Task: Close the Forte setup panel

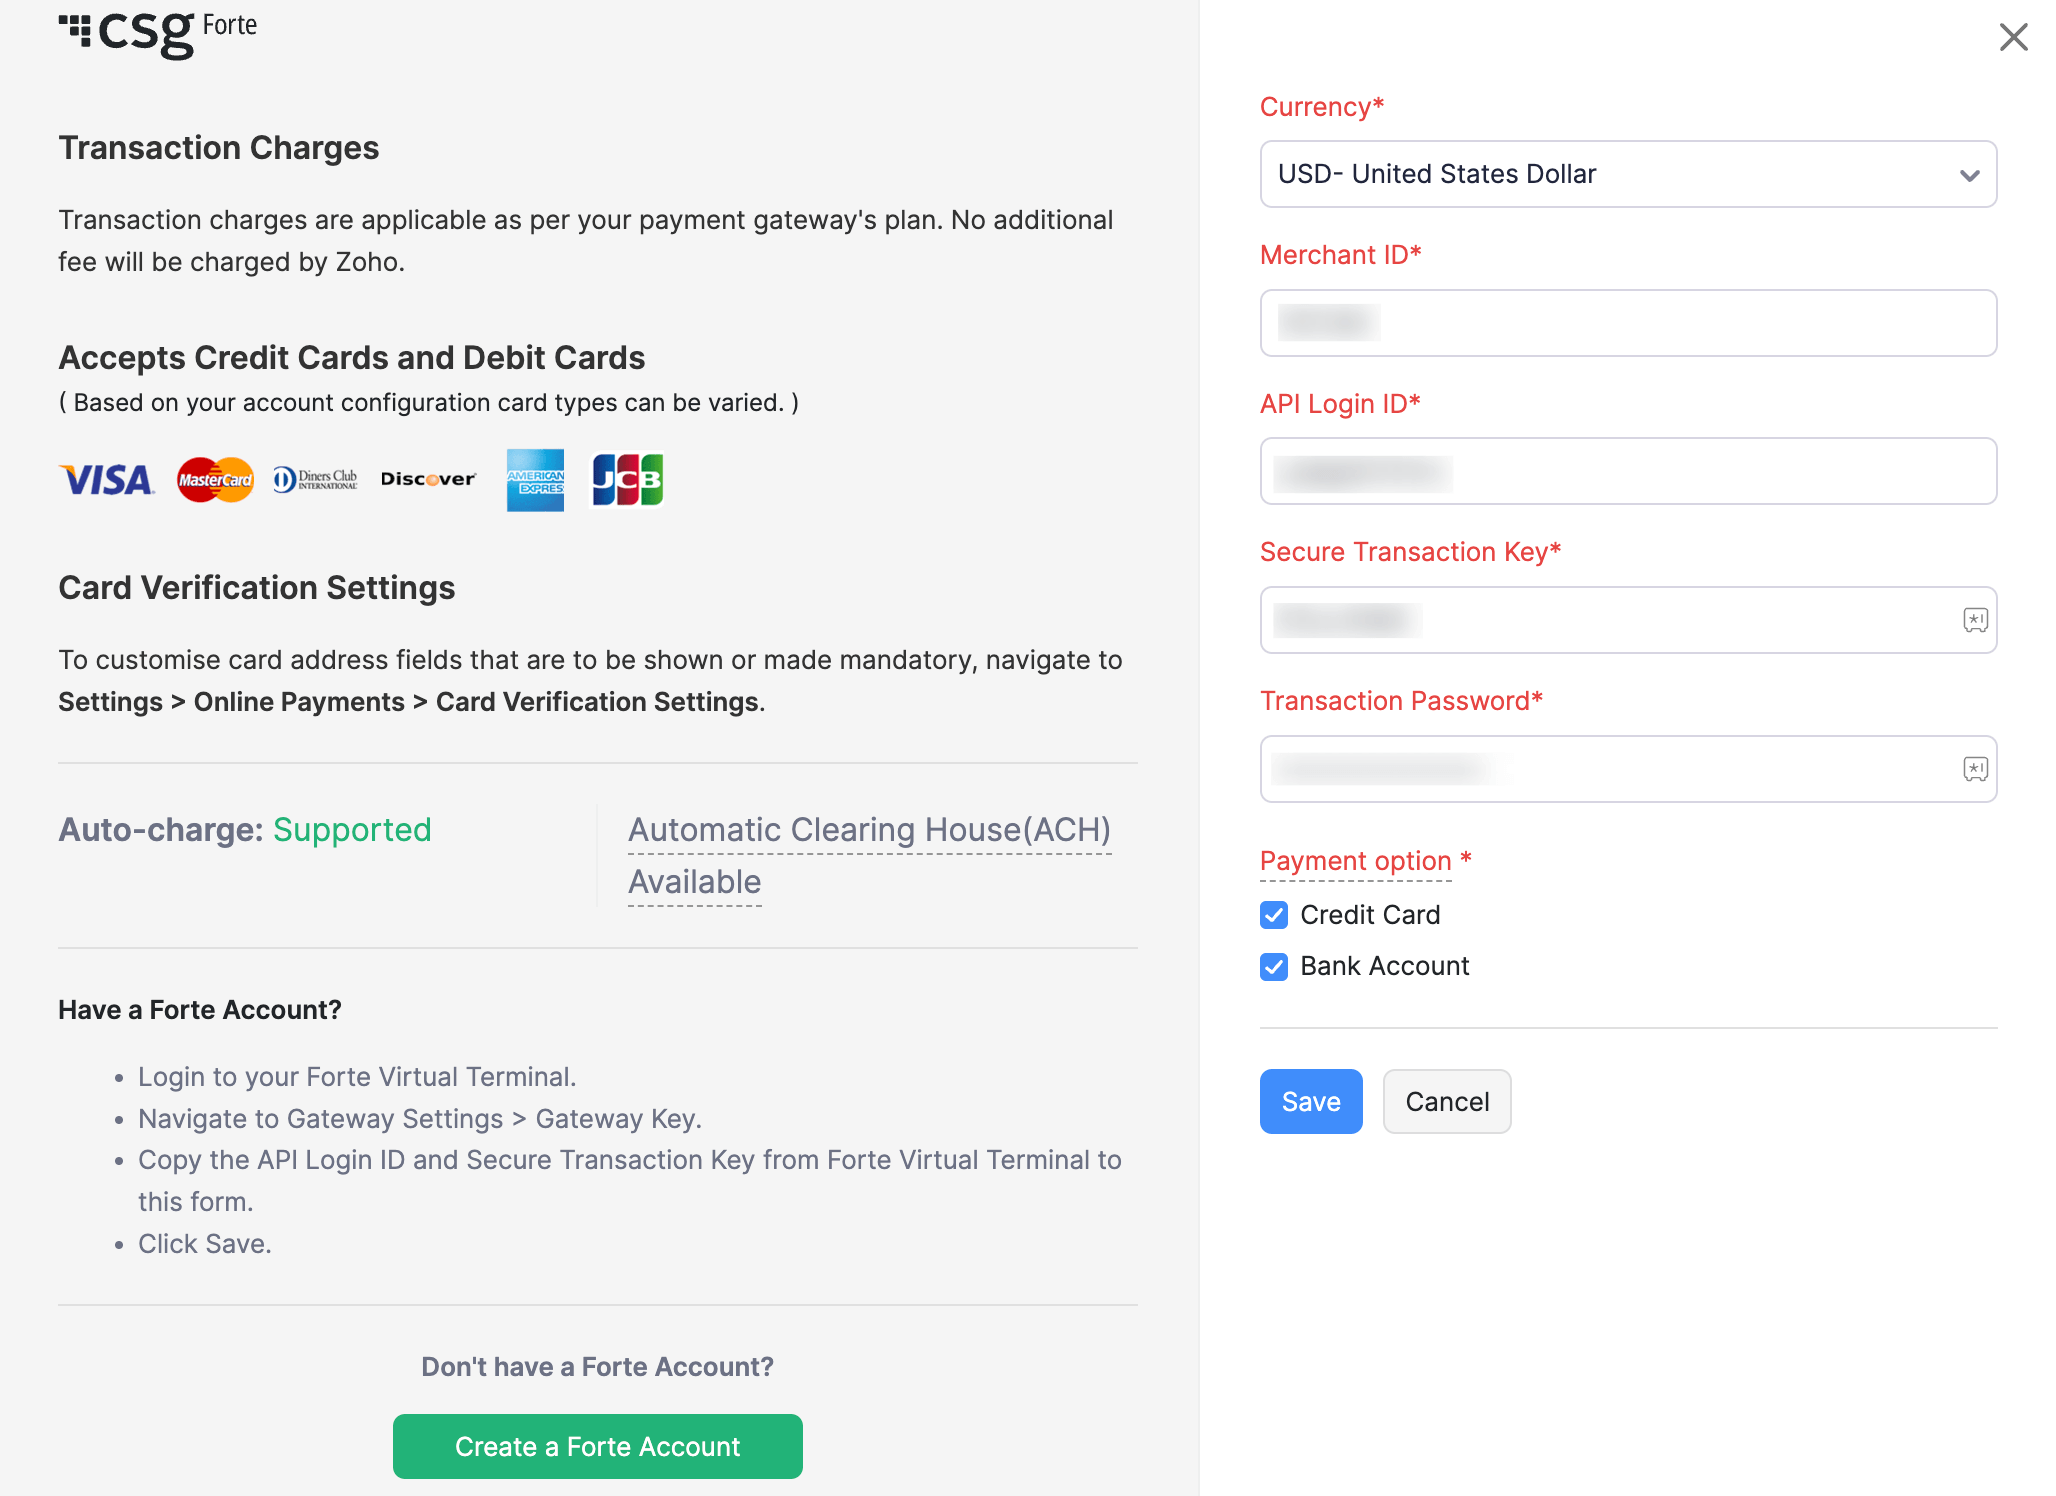Action: [x=2013, y=37]
